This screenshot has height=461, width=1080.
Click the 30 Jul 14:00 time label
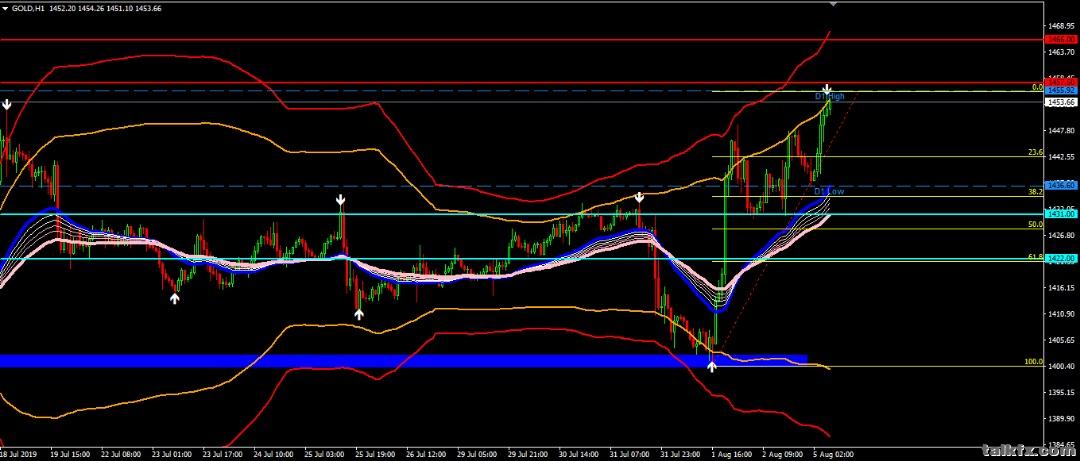point(579,455)
